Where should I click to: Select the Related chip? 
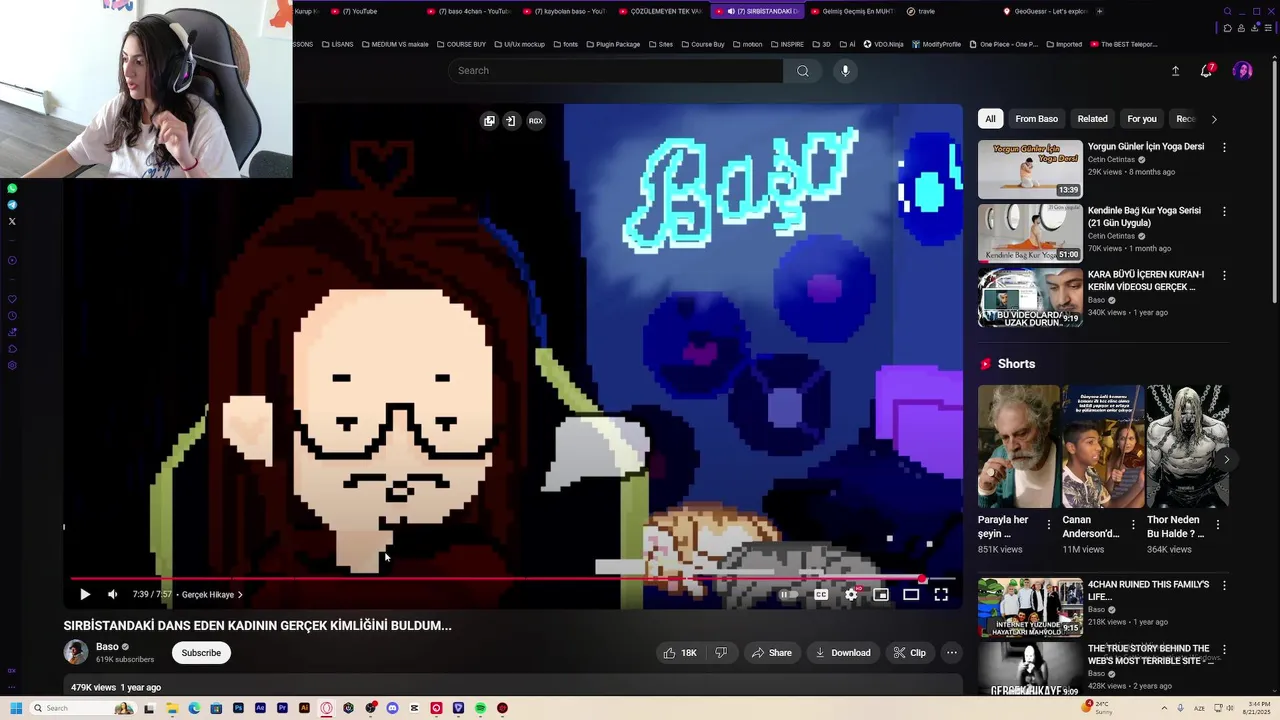click(1092, 119)
